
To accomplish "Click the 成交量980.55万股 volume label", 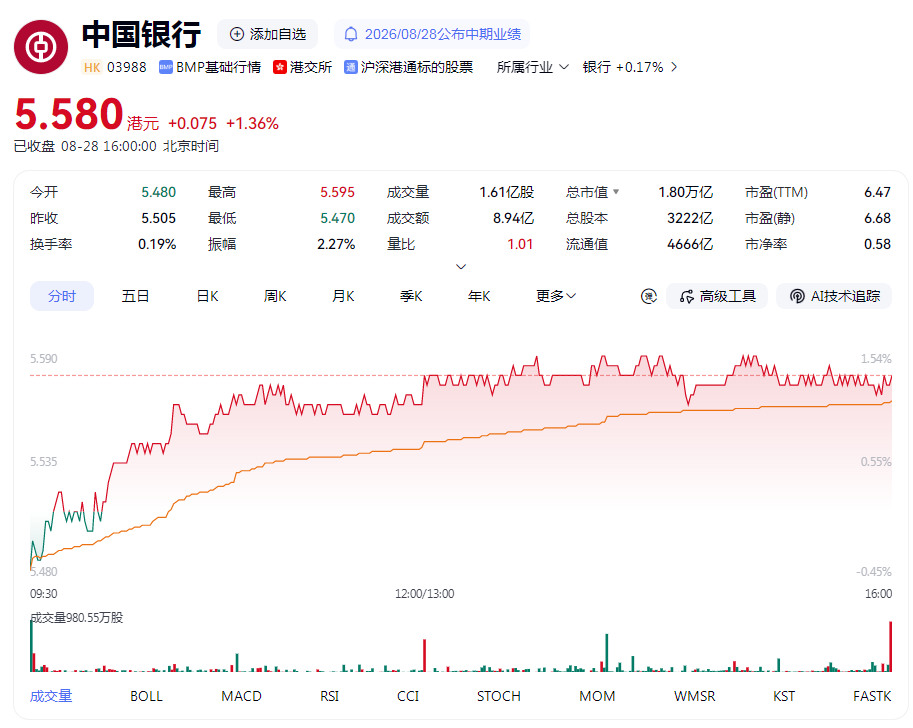I will click(x=77, y=618).
